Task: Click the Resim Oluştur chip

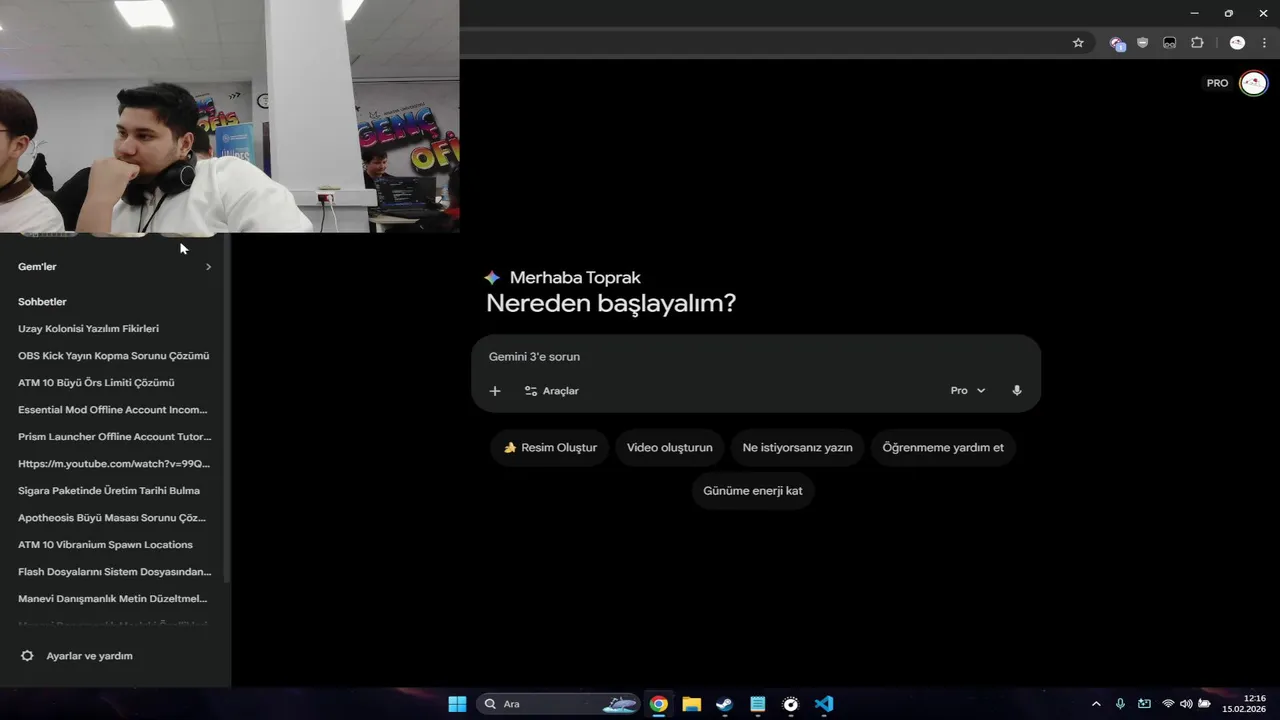Action: (550, 448)
